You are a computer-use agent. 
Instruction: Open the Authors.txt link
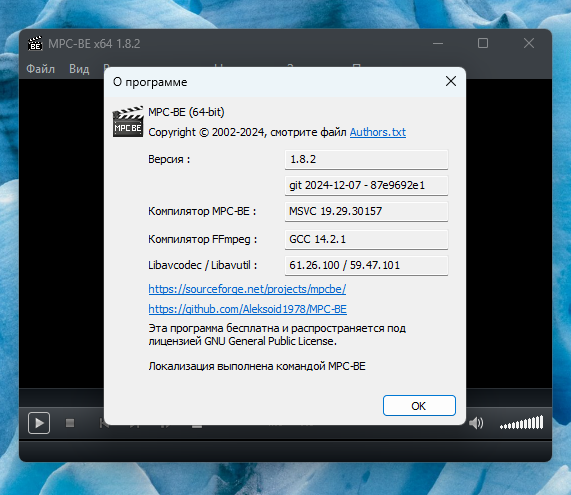pos(378,132)
